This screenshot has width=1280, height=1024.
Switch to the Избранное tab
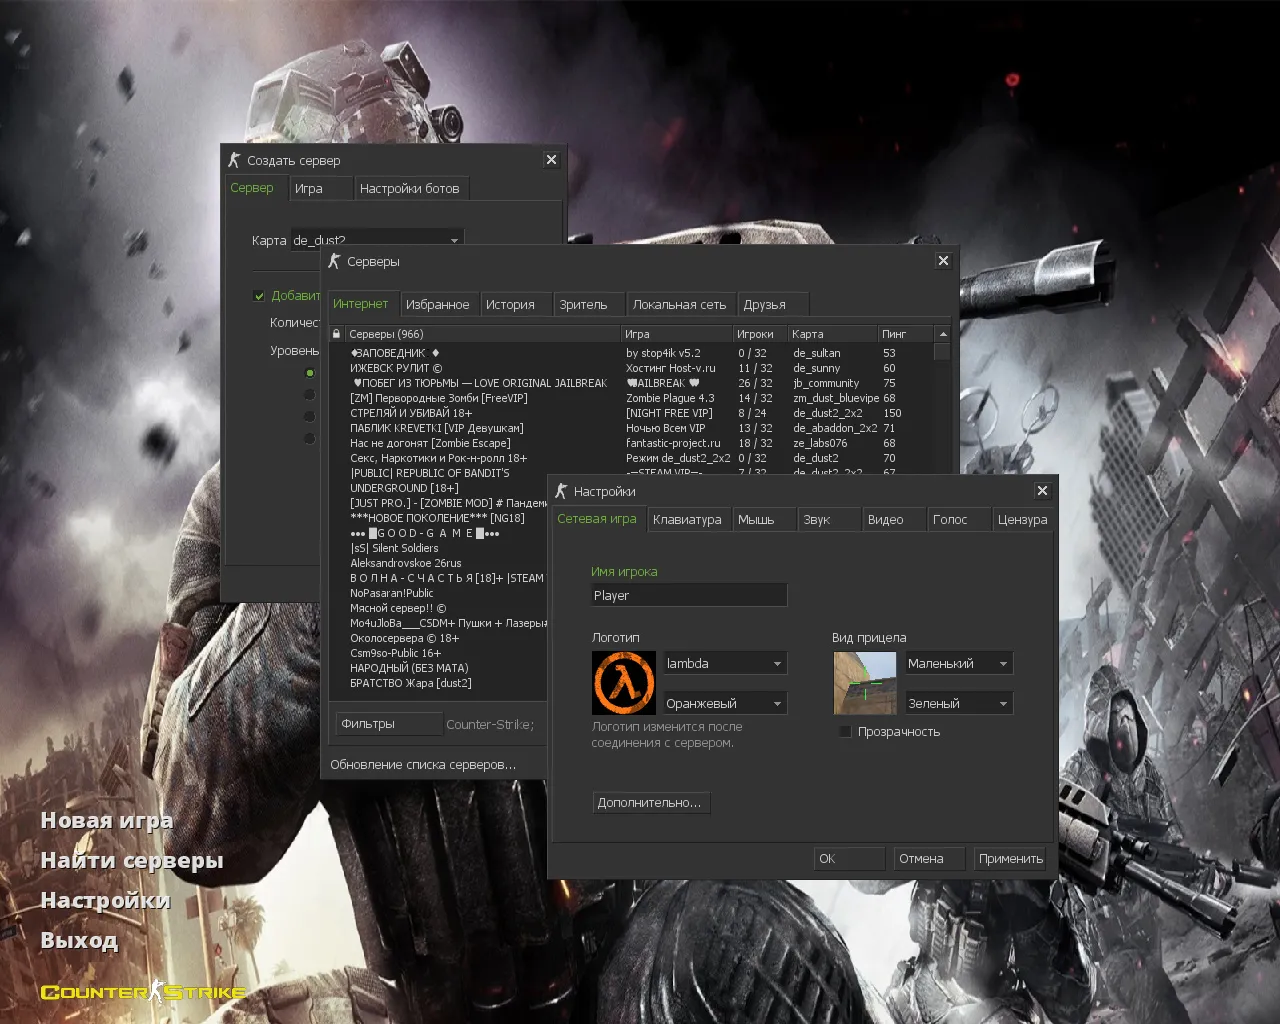pos(439,303)
